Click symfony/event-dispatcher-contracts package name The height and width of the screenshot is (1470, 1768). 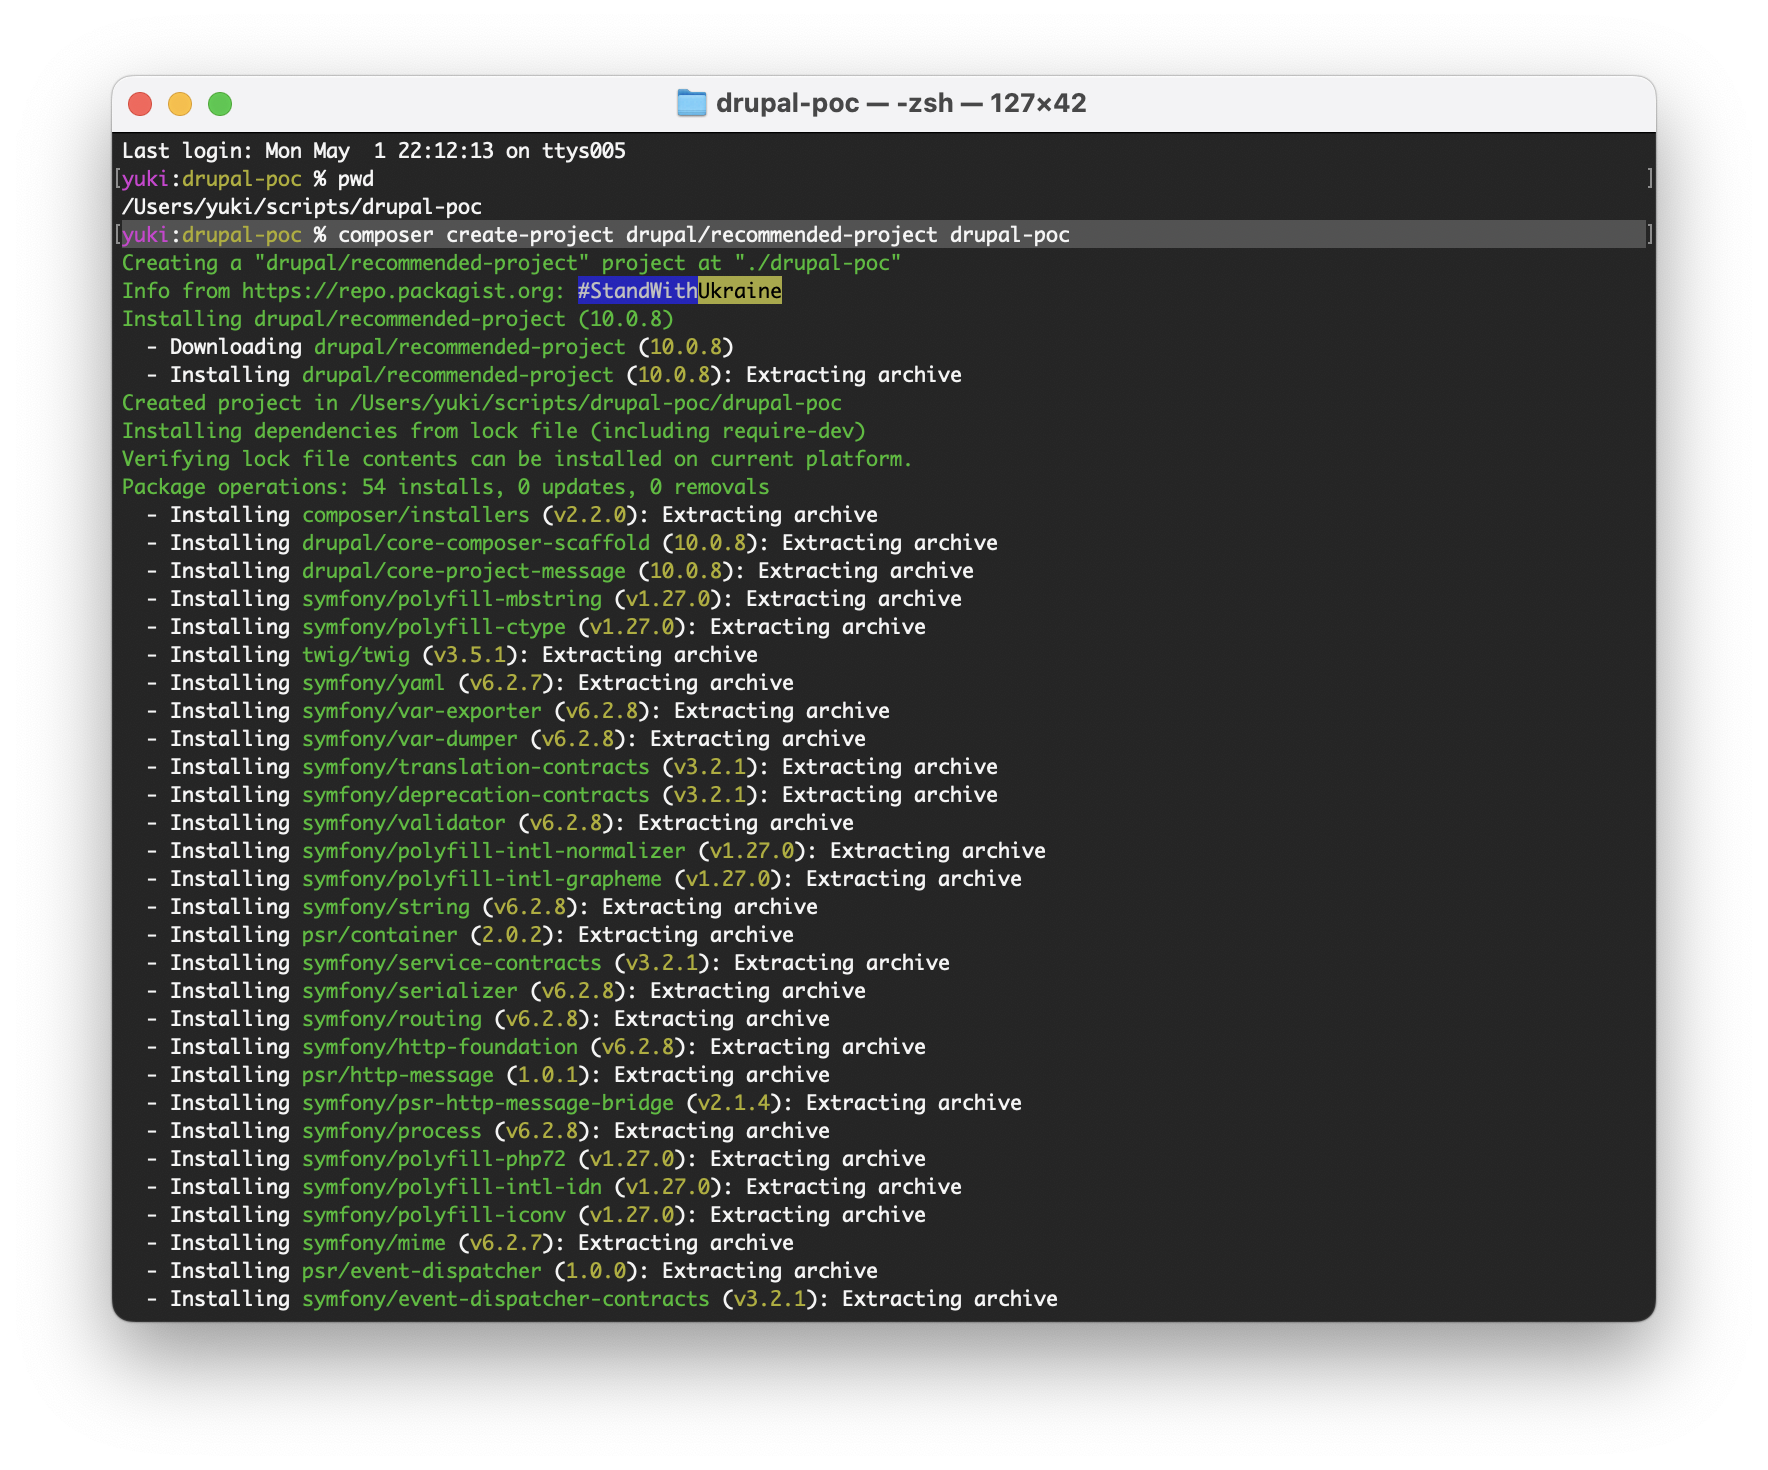pyautogui.click(x=506, y=1299)
